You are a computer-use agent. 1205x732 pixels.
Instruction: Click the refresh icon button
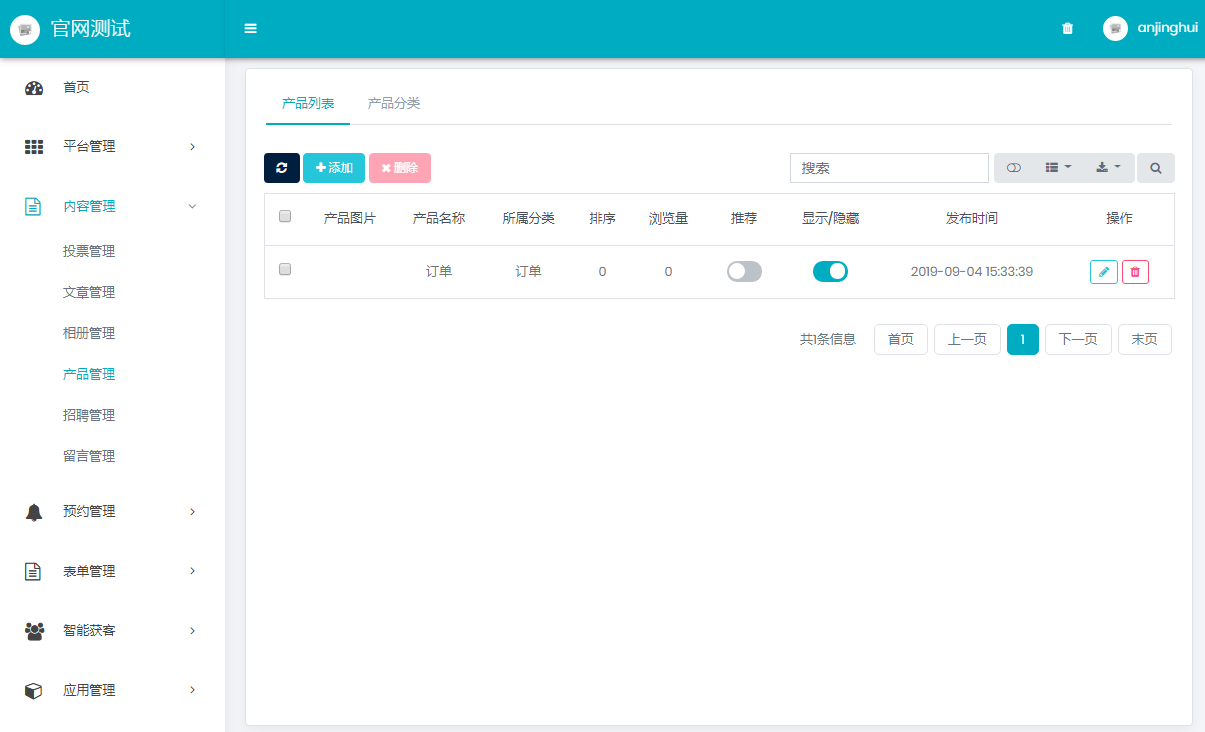(282, 168)
